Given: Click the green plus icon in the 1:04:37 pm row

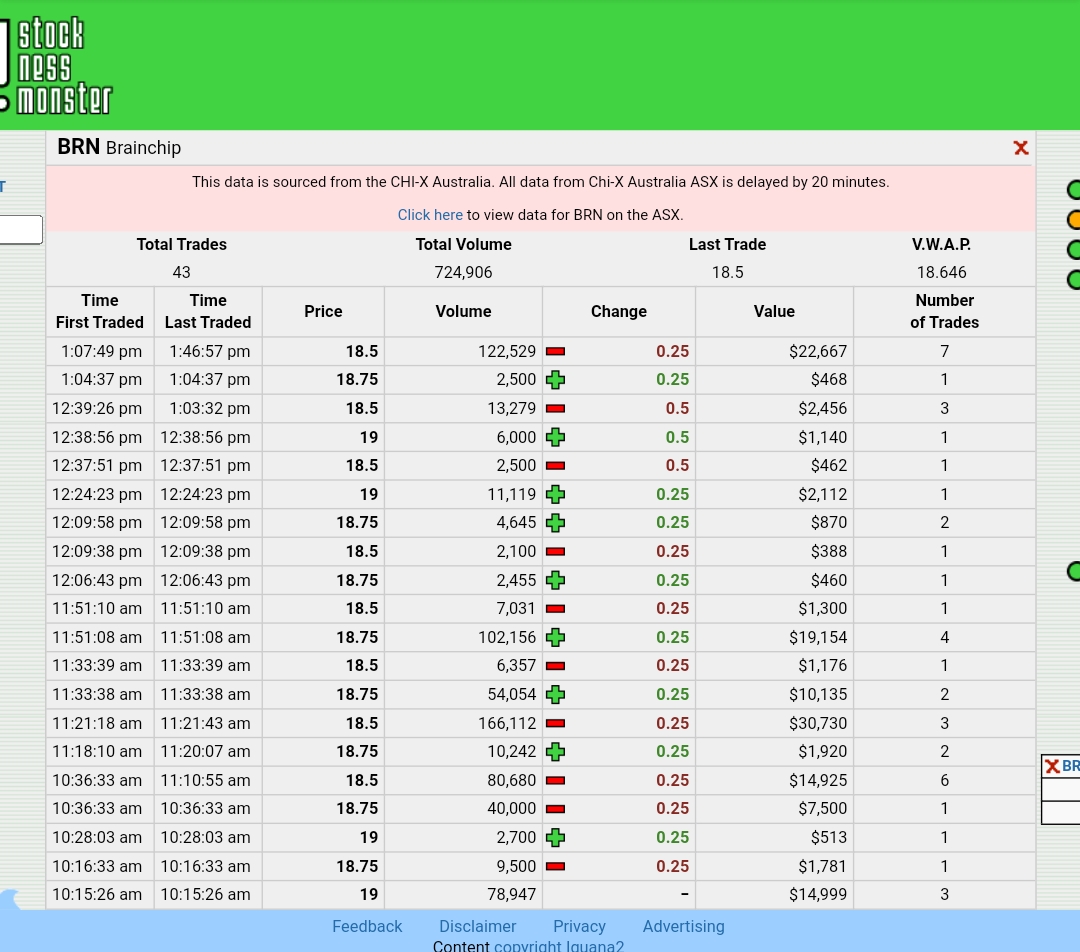Looking at the screenshot, I should (555, 380).
